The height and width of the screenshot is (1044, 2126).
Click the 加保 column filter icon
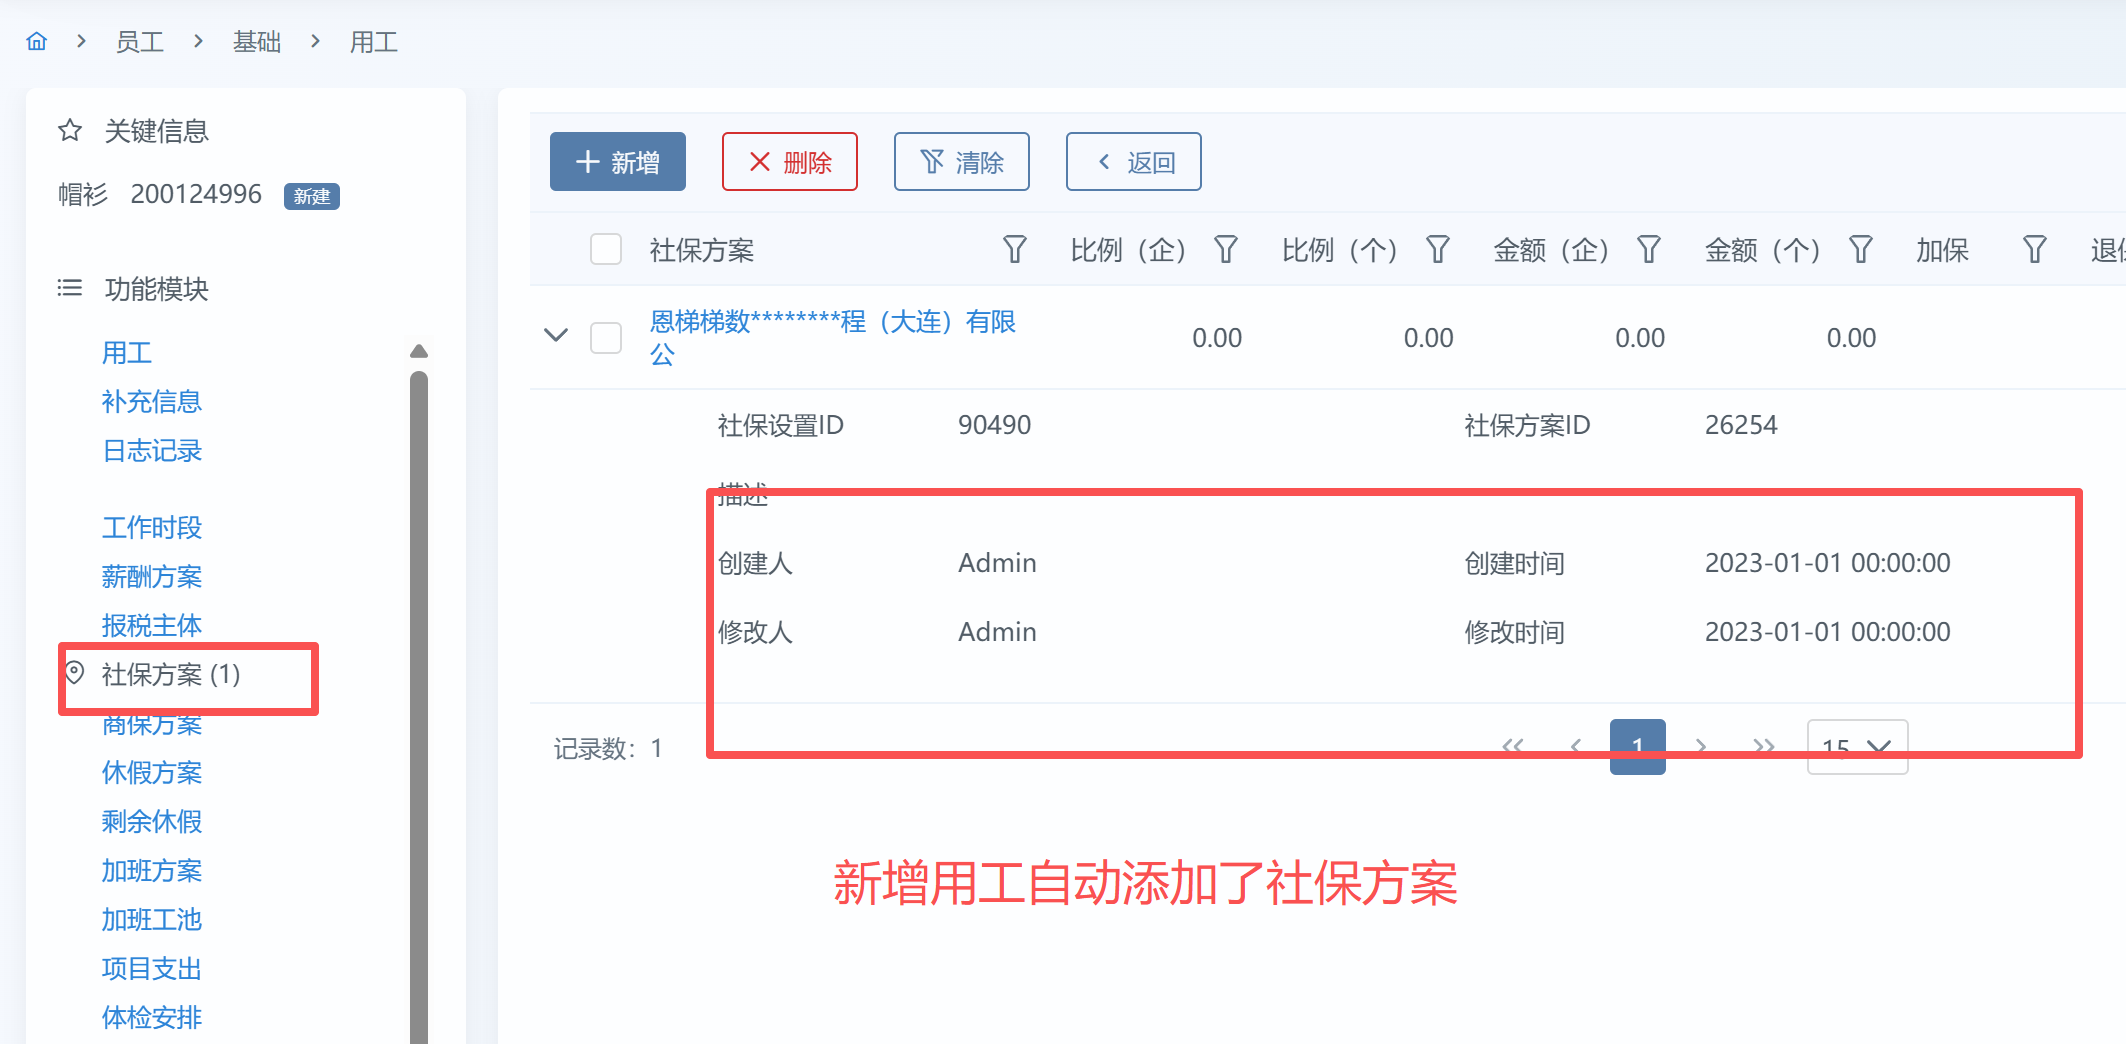2034,249
